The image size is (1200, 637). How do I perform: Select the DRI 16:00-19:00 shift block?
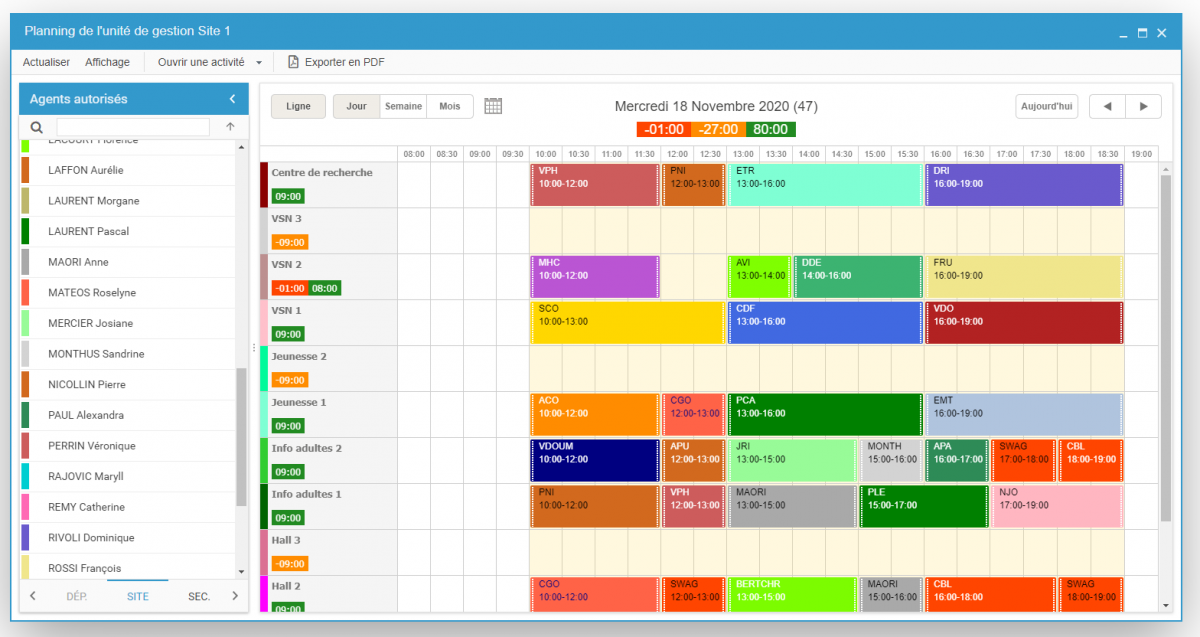(1024, 185)
